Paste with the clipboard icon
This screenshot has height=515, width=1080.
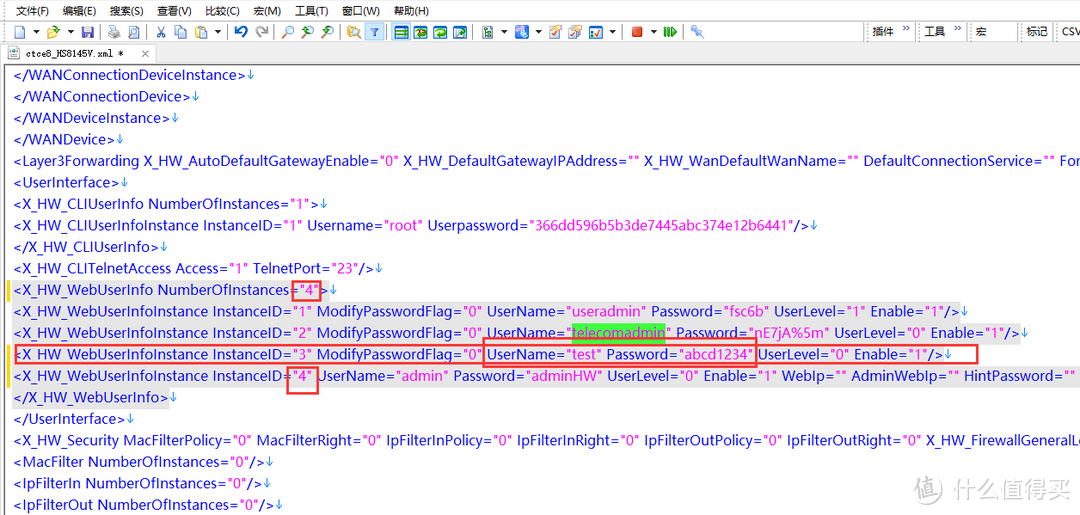[201, 32]
